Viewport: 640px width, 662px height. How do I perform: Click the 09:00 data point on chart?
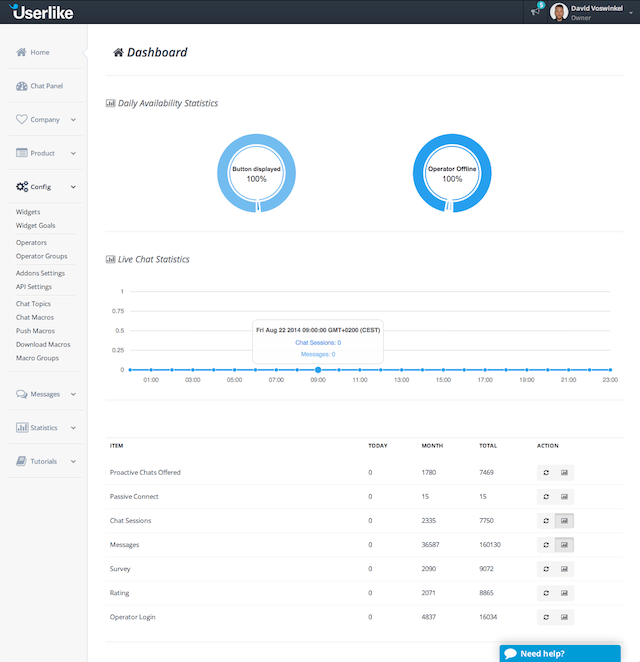click(318, 370)
